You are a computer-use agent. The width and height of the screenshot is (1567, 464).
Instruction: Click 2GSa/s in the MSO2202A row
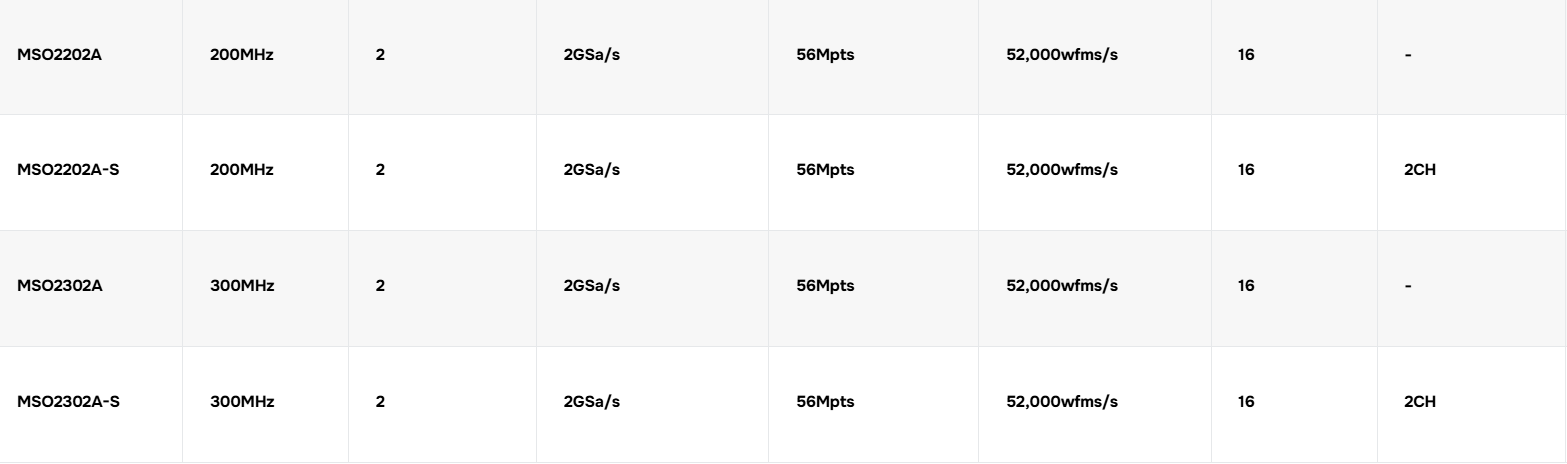(x=592, y=54)
